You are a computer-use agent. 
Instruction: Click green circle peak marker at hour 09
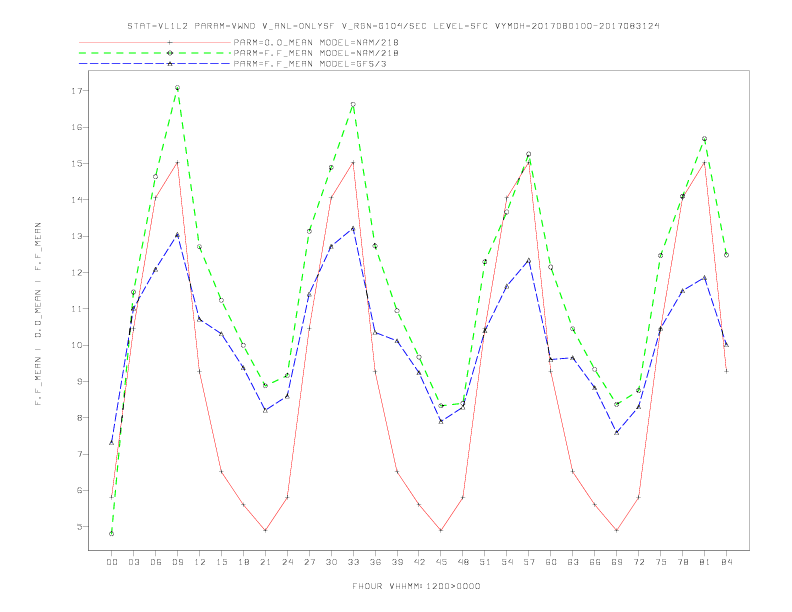pyautogui.click(x=177, y=88)
